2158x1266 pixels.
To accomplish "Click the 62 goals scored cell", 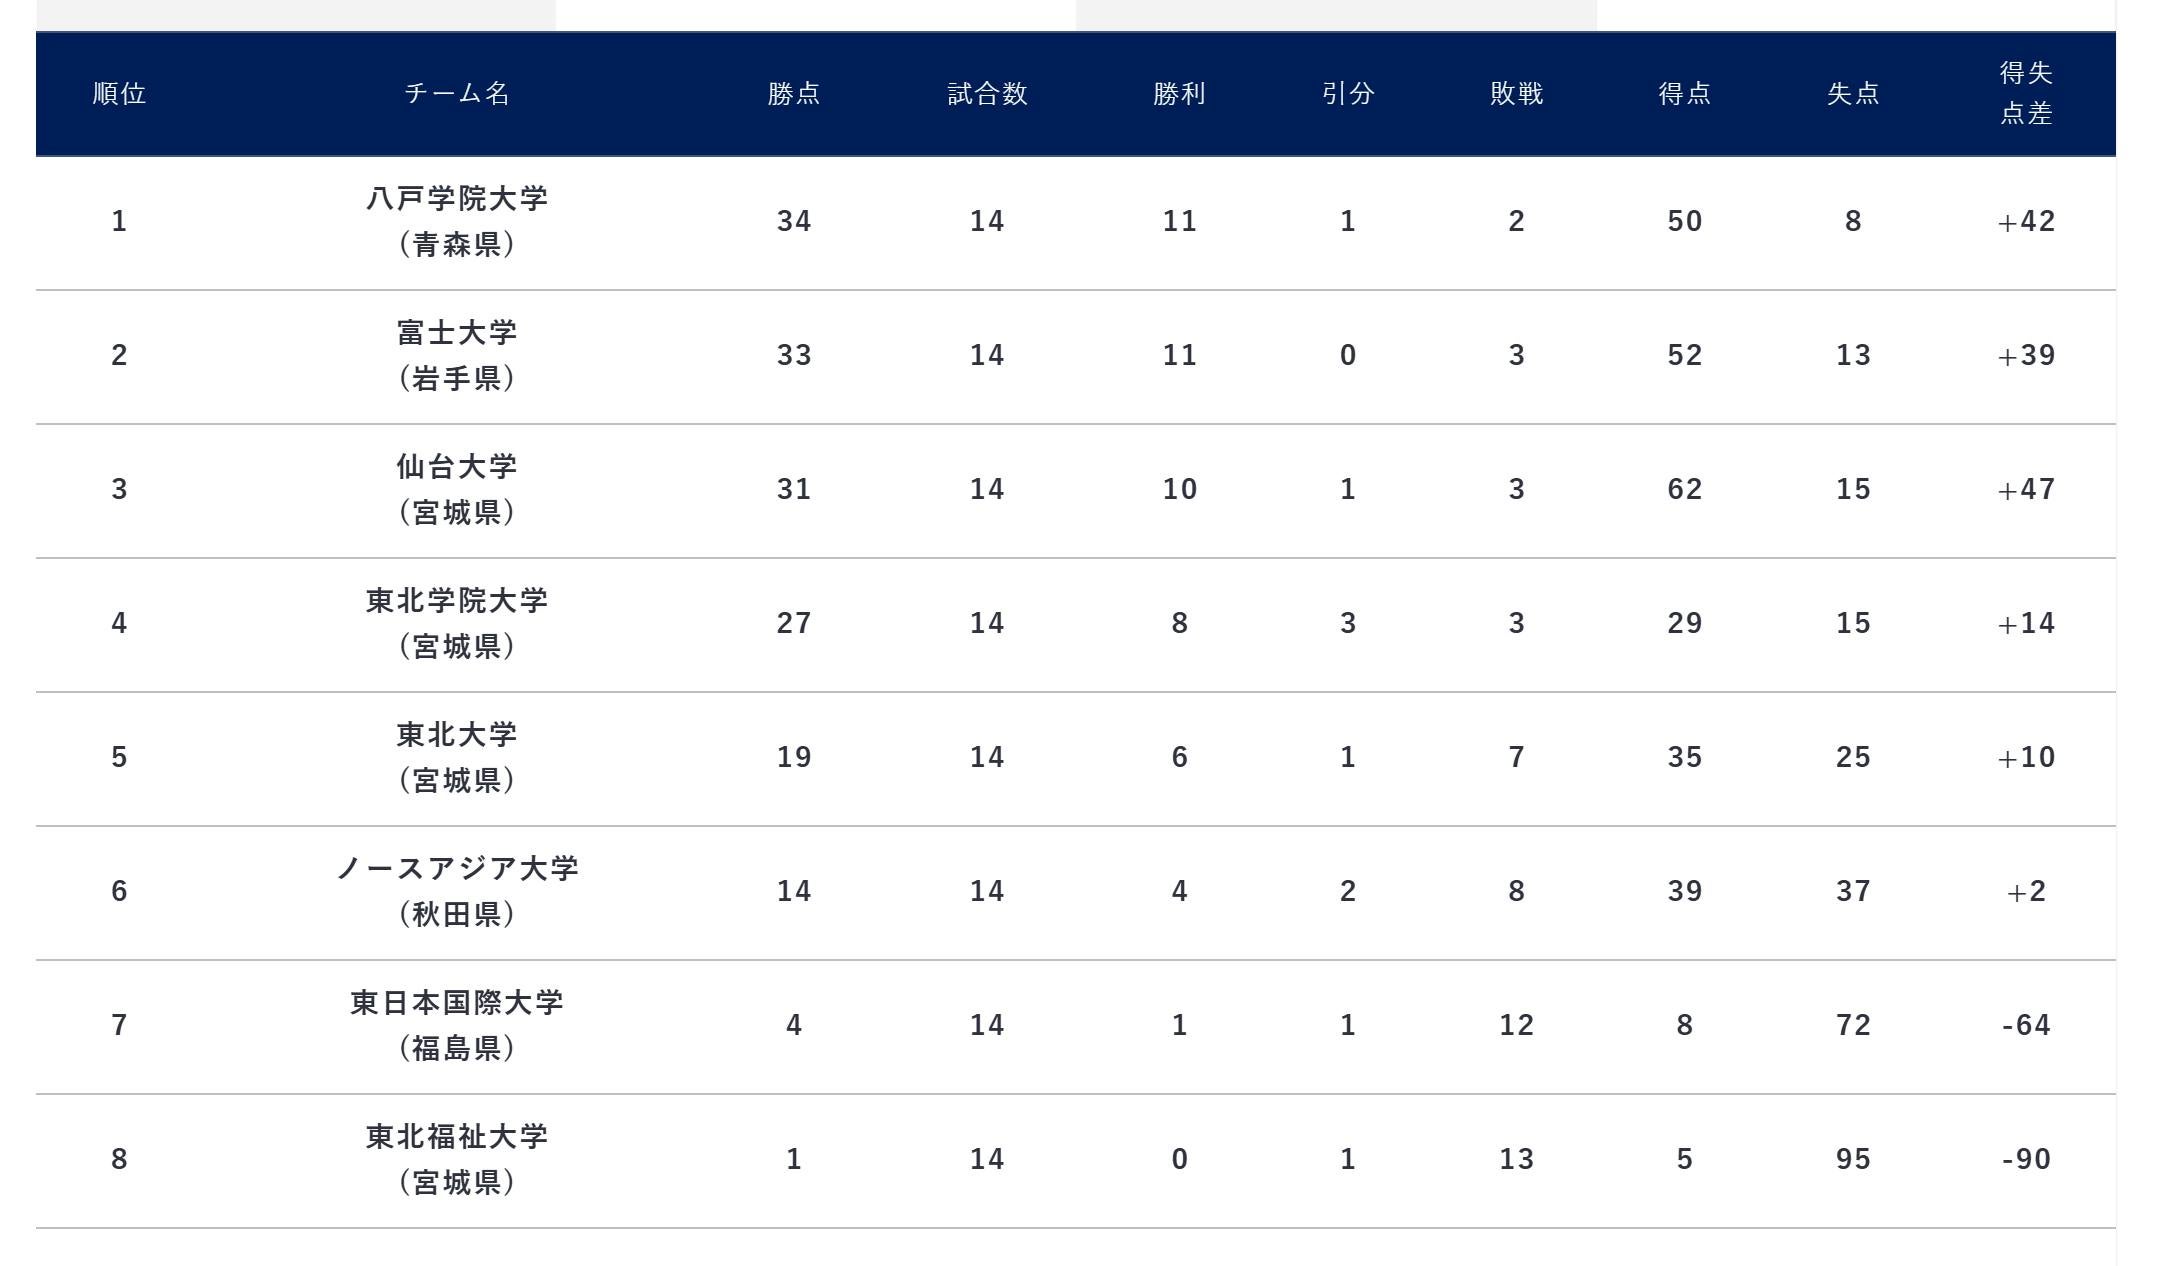I will coord(1685,490).
